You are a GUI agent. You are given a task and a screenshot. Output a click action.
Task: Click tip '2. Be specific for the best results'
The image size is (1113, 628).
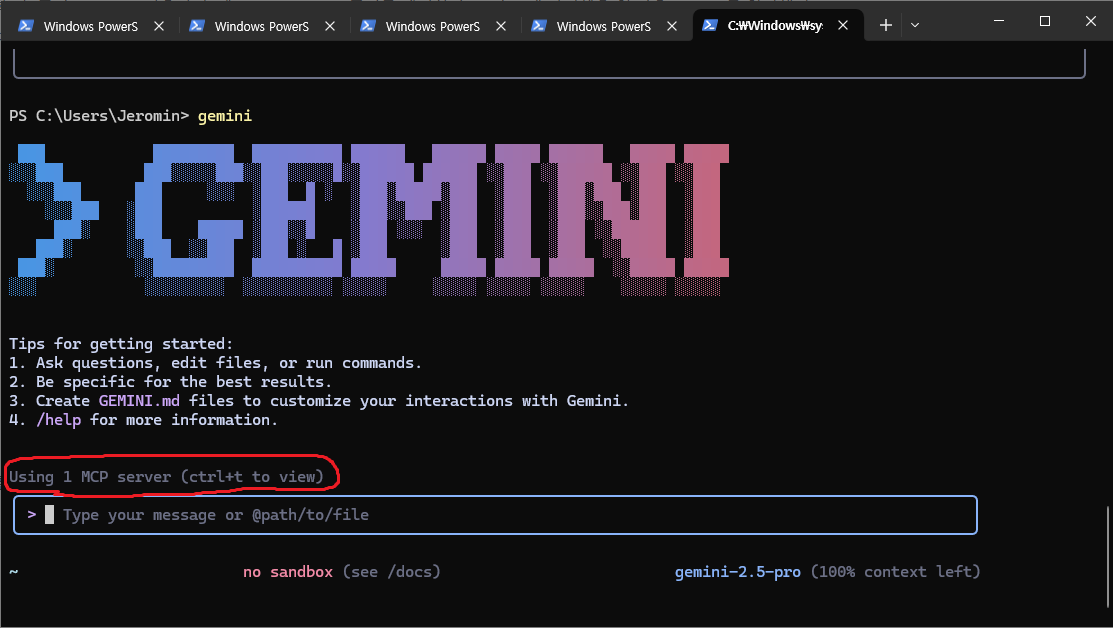[x=170, y=382]
